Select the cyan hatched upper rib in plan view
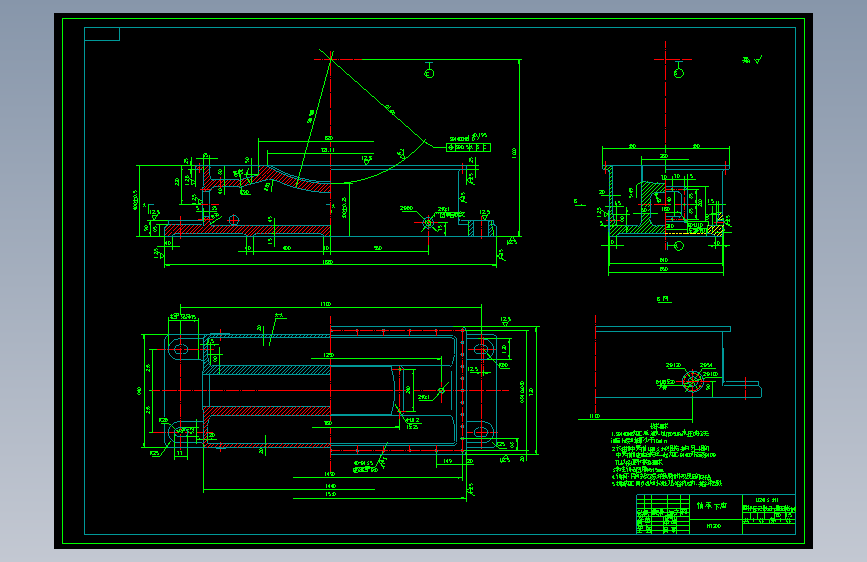This screenshot has height=562, width=867. [267, 370]
